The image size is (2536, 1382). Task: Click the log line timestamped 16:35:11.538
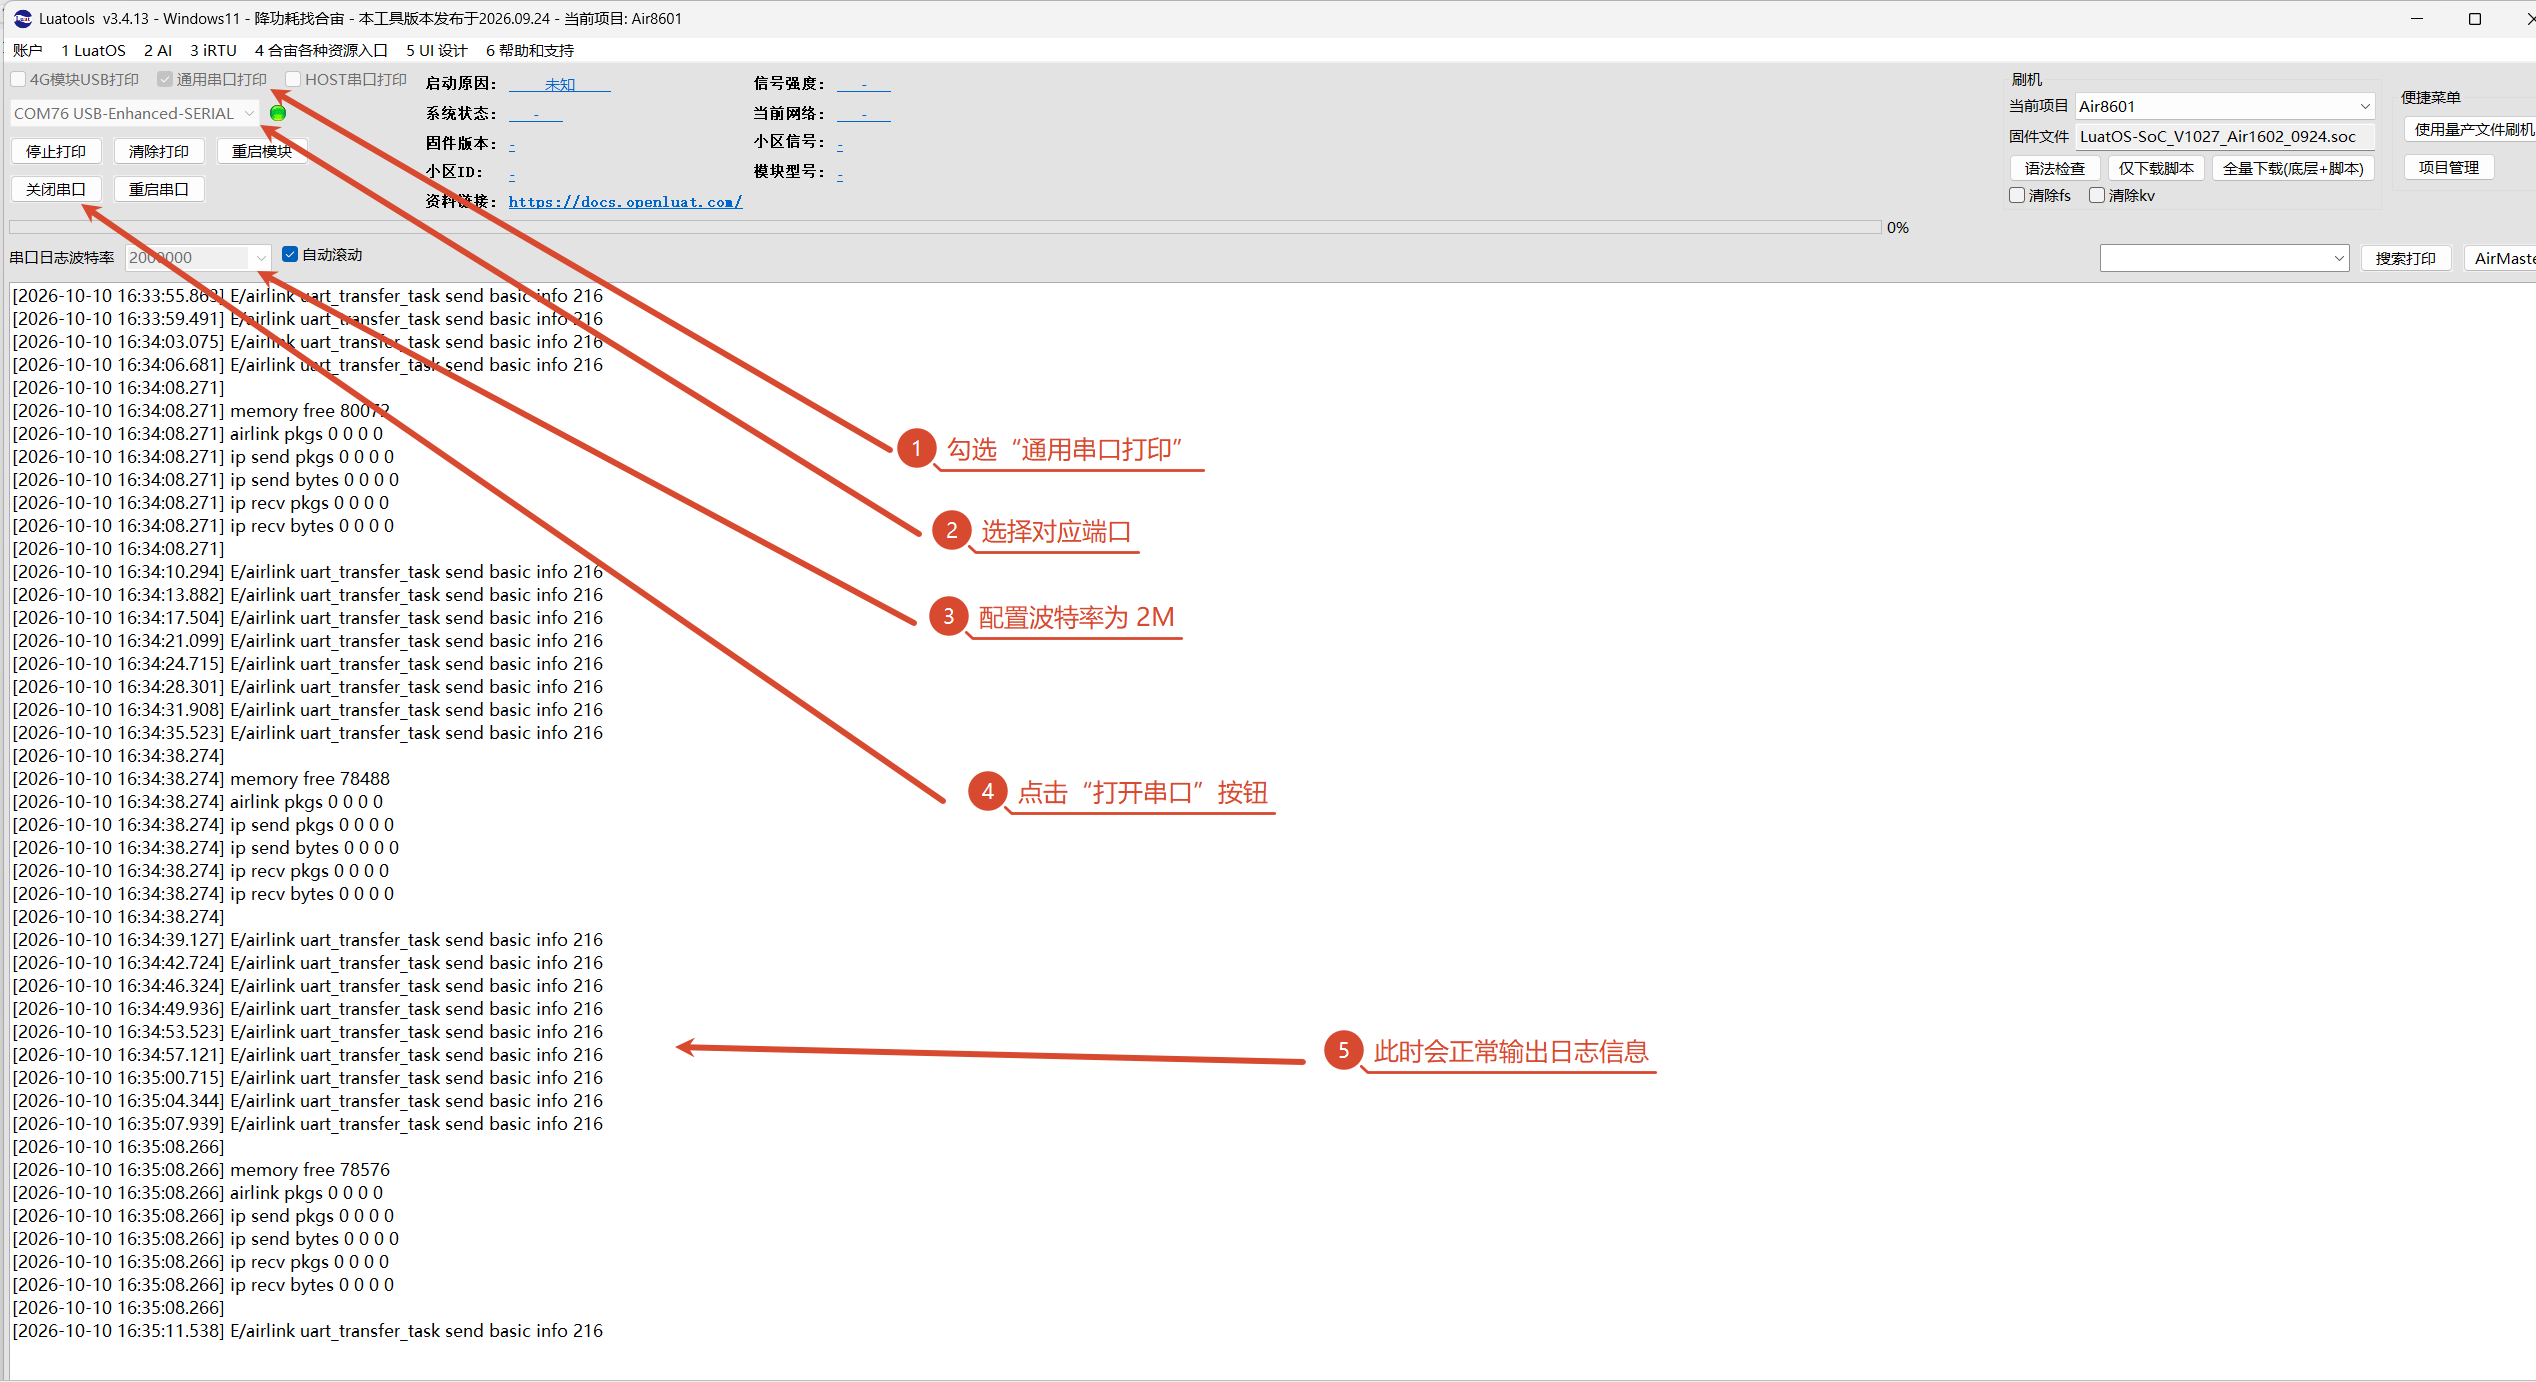click(308, 1330)
